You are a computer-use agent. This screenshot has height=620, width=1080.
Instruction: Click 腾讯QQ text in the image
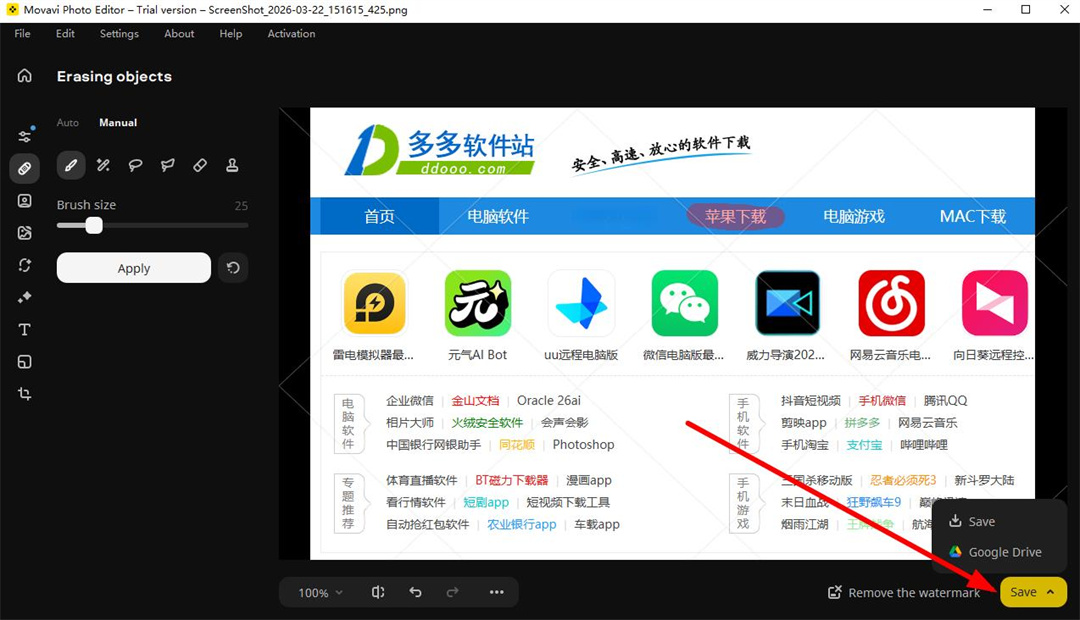[x=945, y=400]
